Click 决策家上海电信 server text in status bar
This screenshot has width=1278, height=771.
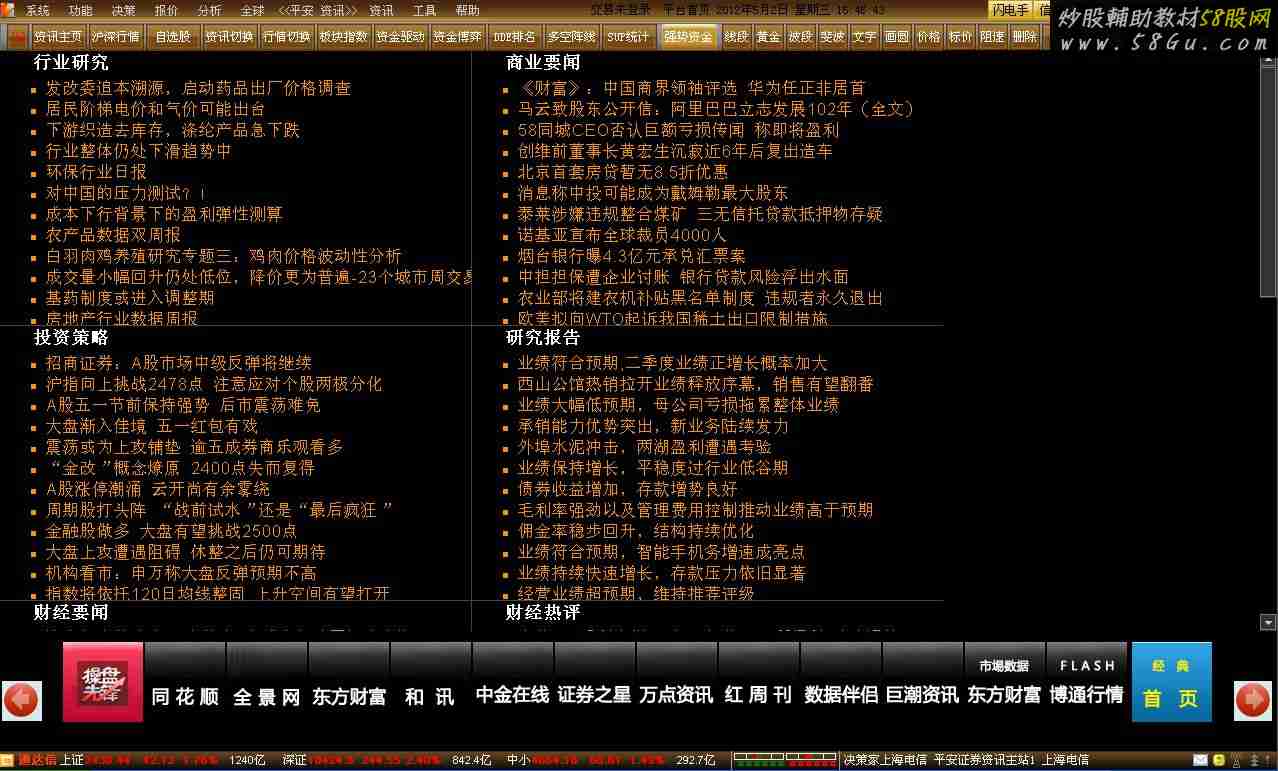886,760
